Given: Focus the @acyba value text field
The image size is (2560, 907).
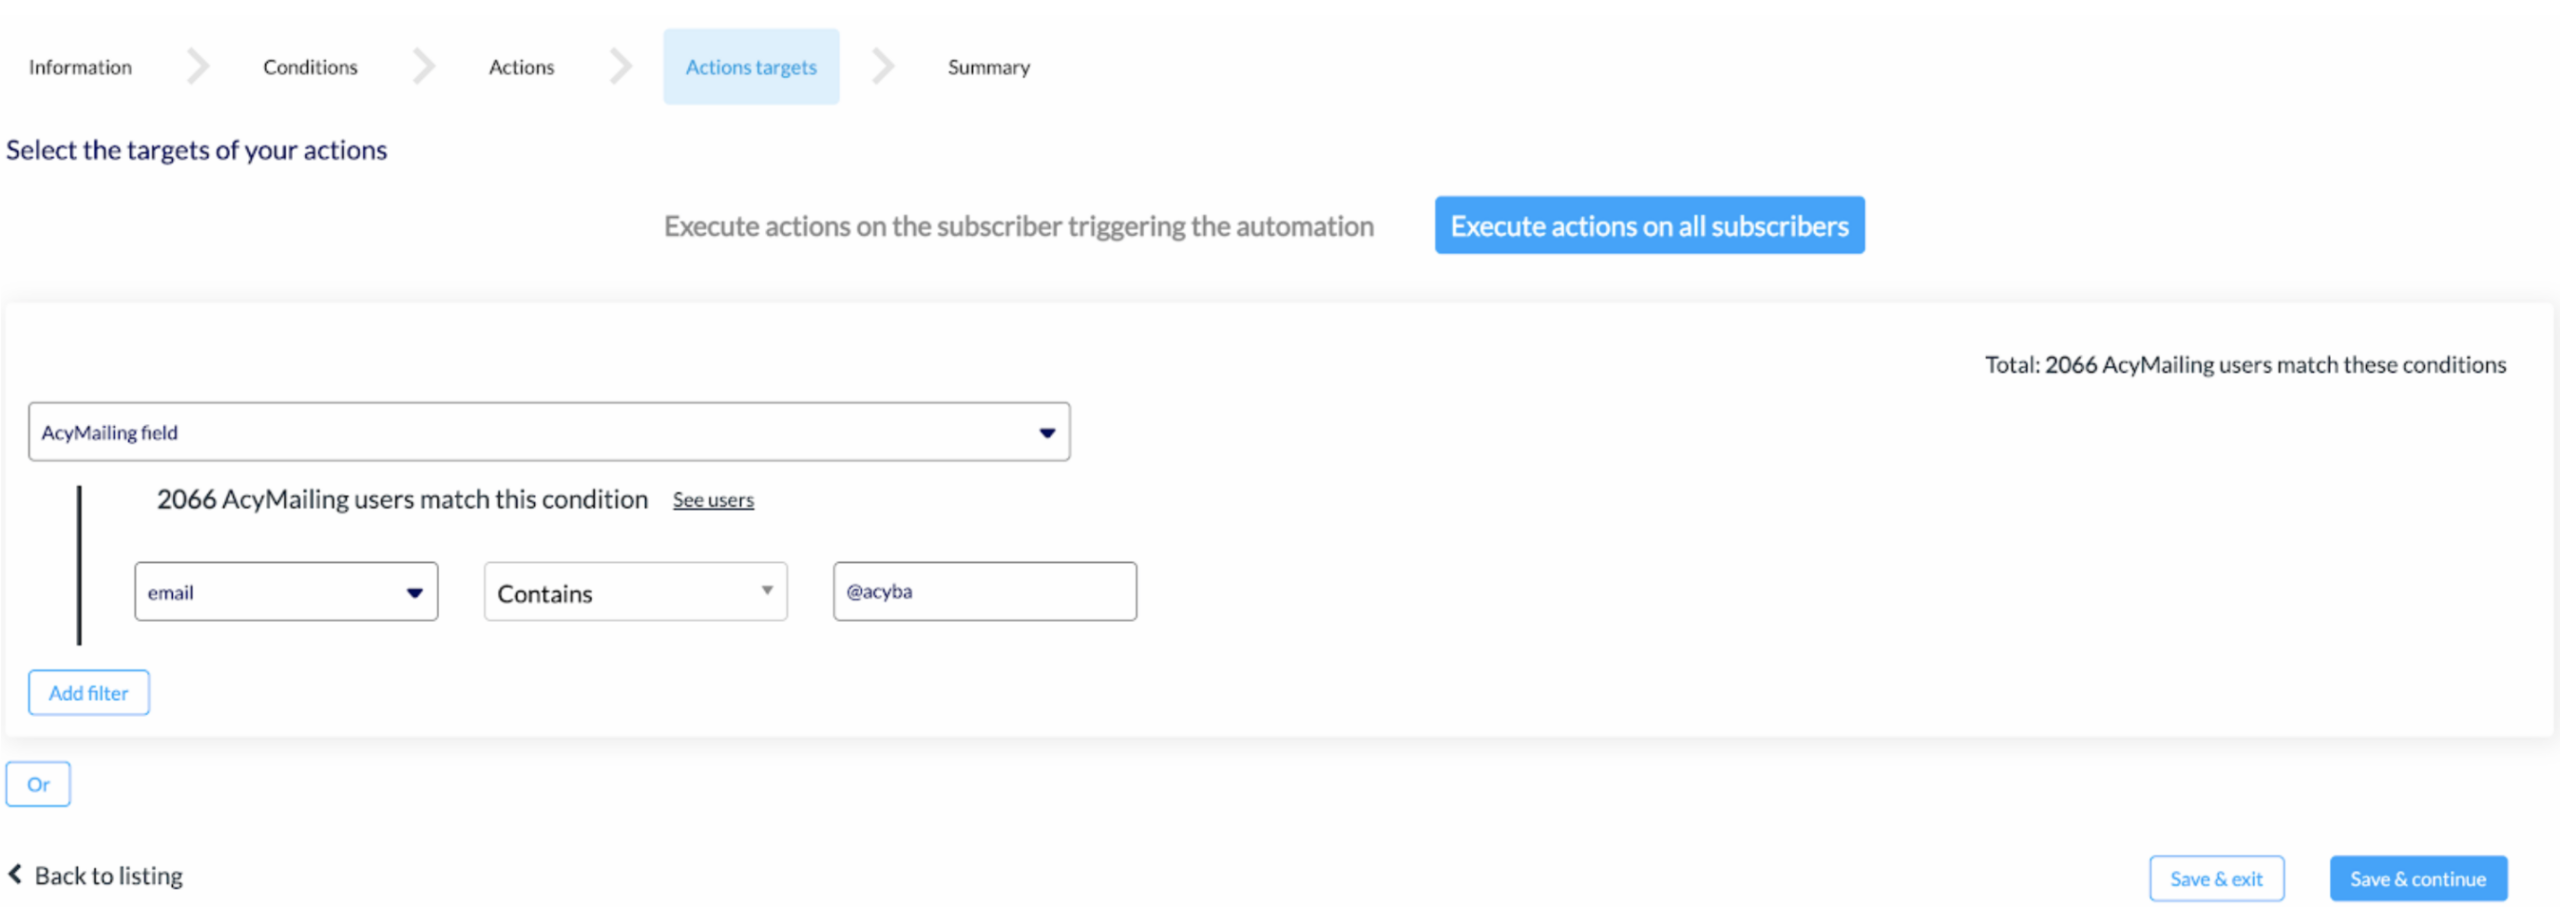Looking at the screenshot, I should (985, 592).
